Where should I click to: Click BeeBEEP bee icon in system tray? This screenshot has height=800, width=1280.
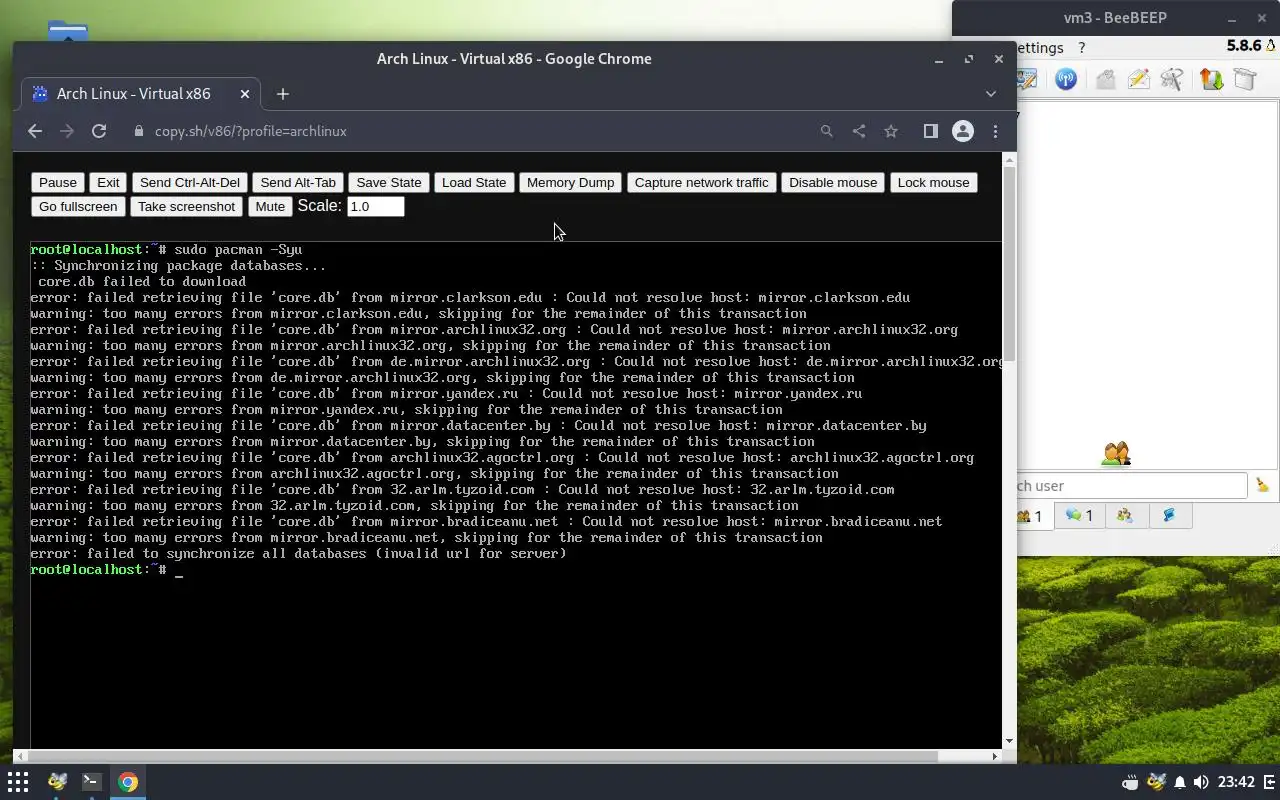[1156, 782]
